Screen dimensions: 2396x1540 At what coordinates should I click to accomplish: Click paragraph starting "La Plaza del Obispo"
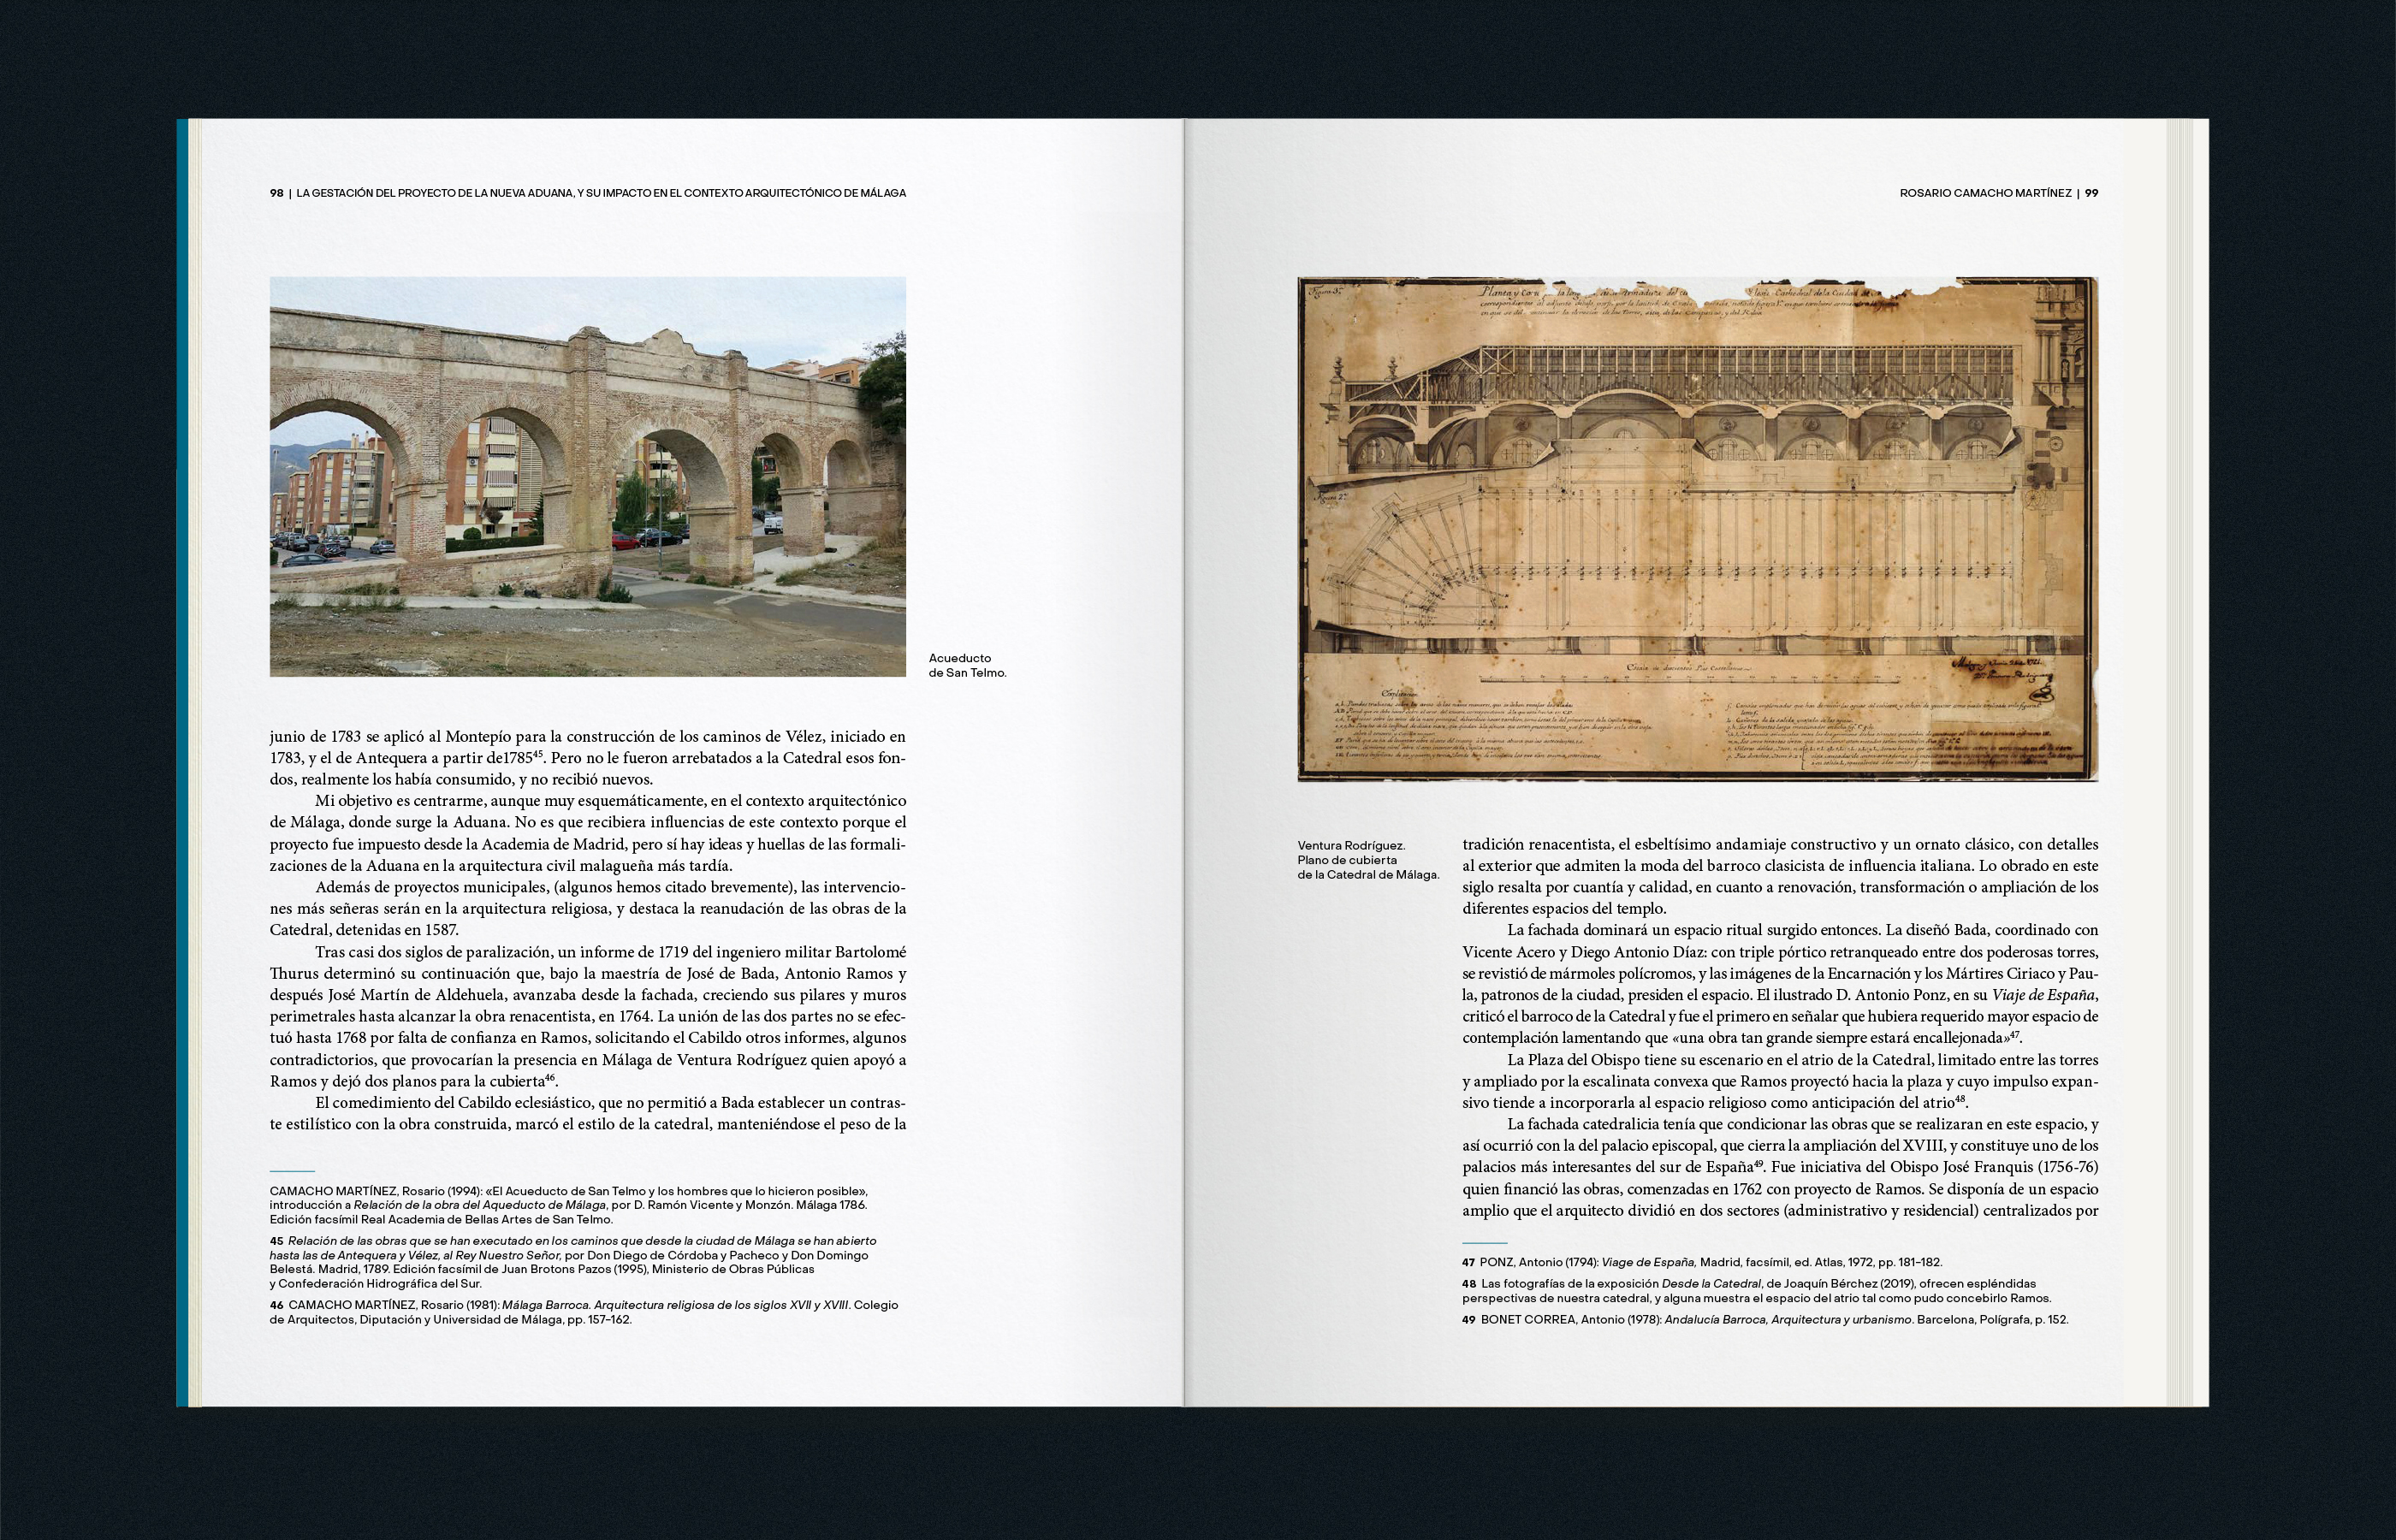tap(1779, 1081)
